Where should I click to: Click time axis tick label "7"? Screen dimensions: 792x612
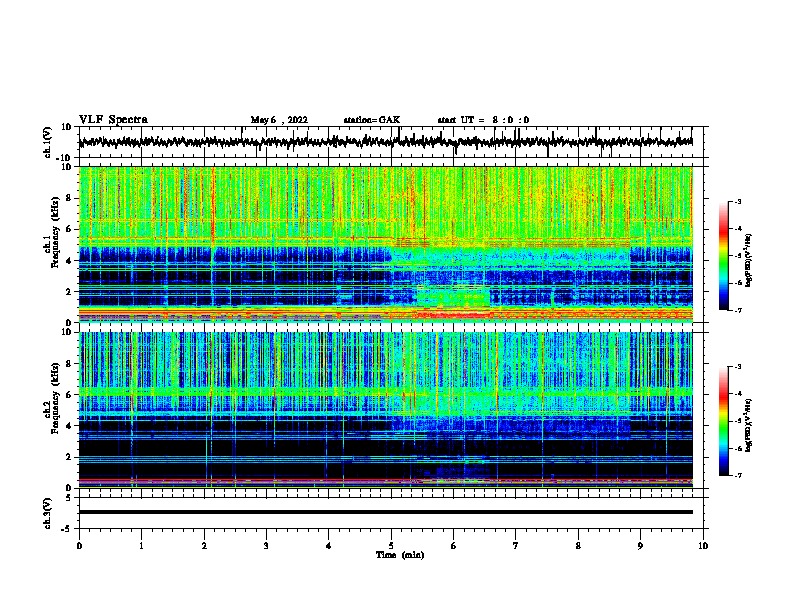click(516, 546)
